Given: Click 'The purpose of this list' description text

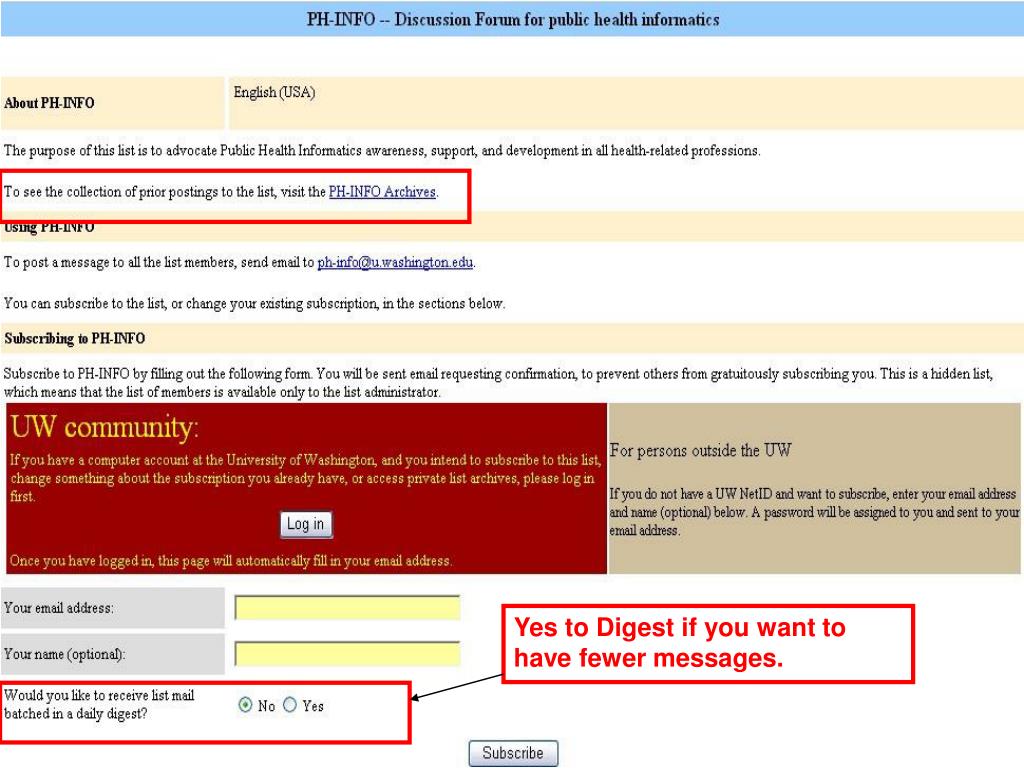Looking at the screenshot, I should point(382,151).
